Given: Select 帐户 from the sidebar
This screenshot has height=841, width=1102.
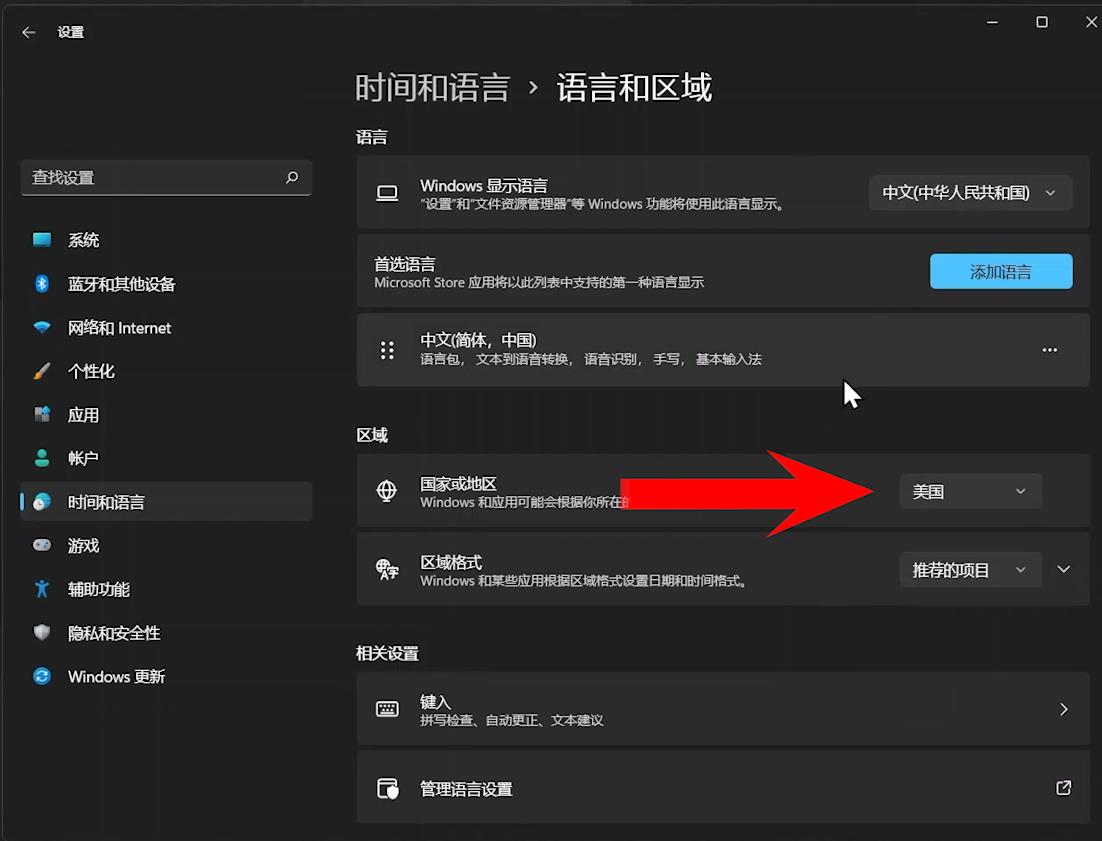Looking at the screenshot, I should point(83,458).
